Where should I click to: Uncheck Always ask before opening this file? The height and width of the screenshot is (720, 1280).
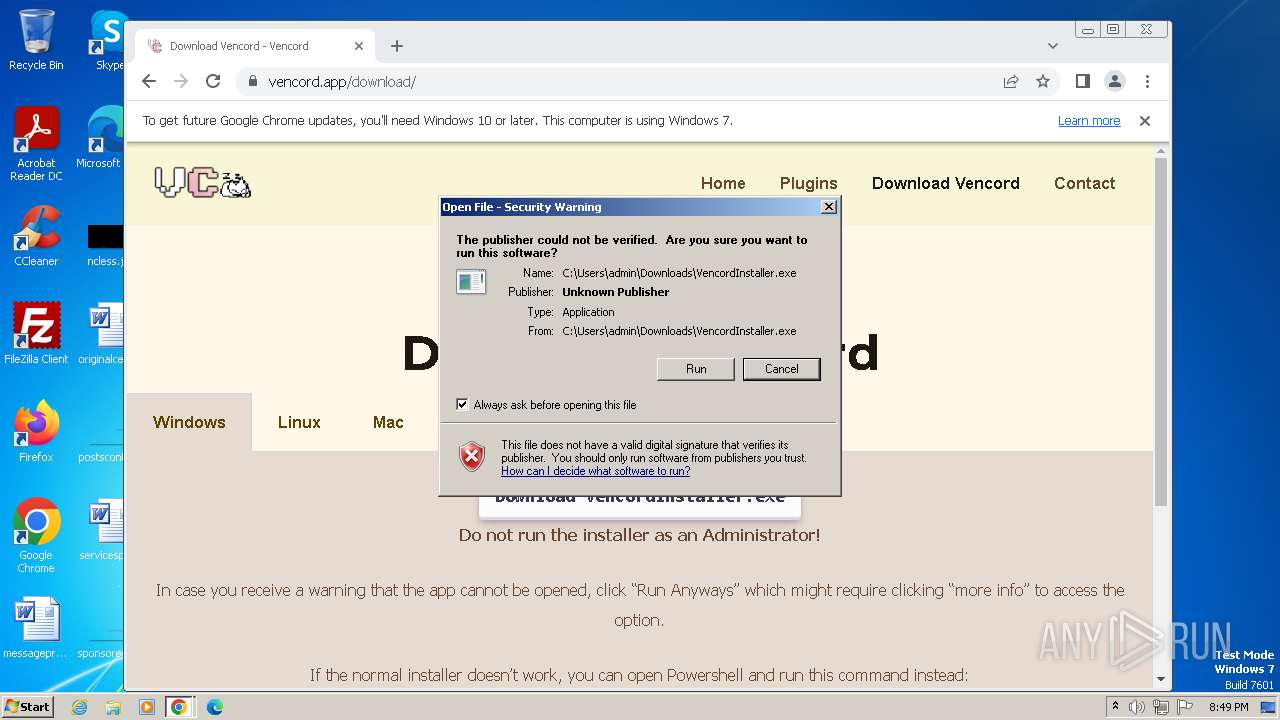point(462,405)
